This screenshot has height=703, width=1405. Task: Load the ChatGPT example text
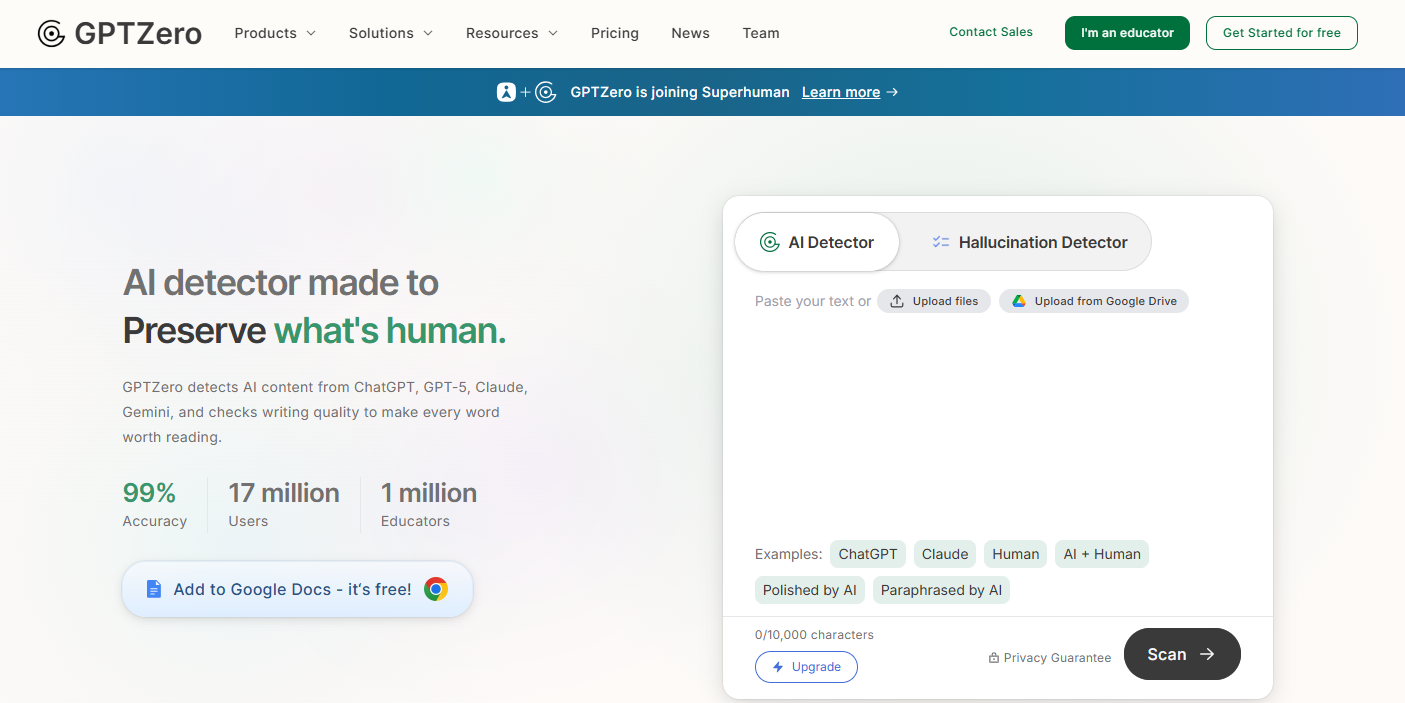click(x=868, y=554)
